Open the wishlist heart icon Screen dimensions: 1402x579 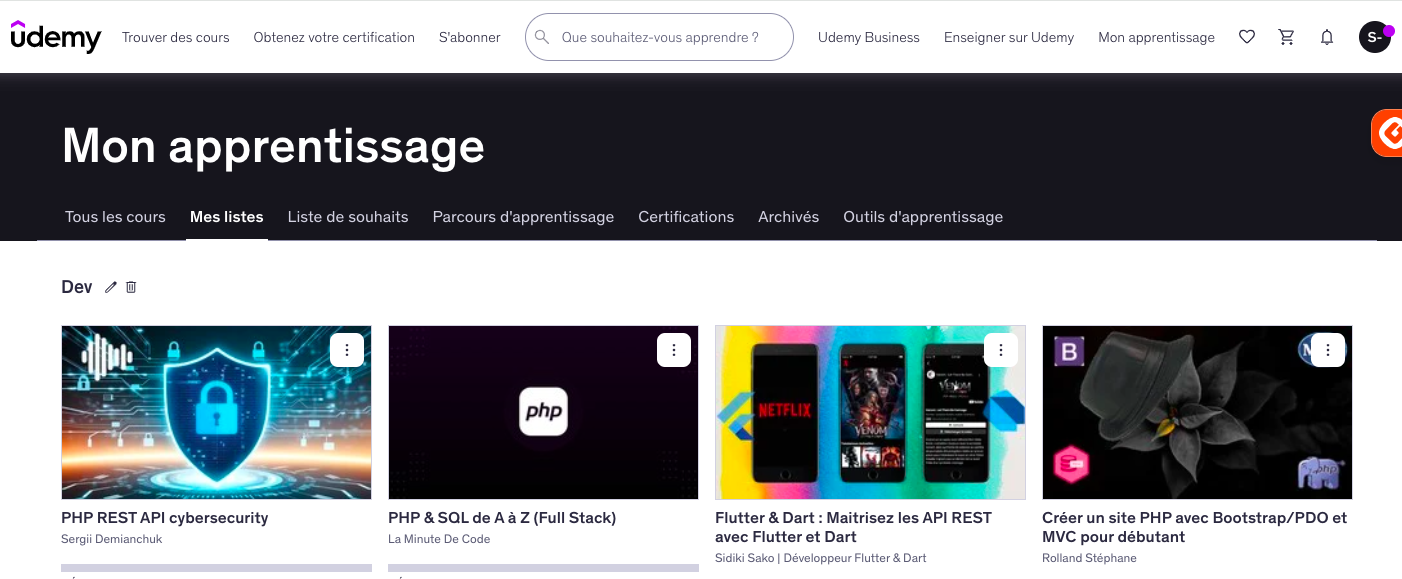pos(1246,37)
